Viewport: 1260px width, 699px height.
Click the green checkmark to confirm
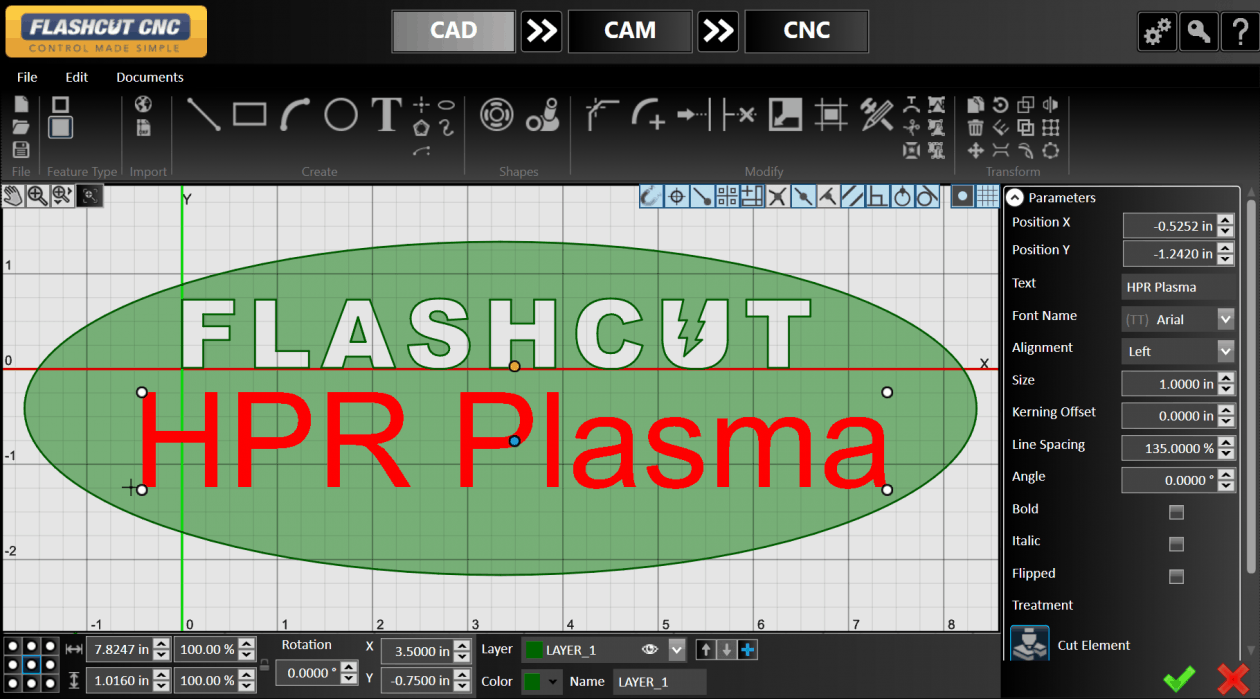(1178, 676)
